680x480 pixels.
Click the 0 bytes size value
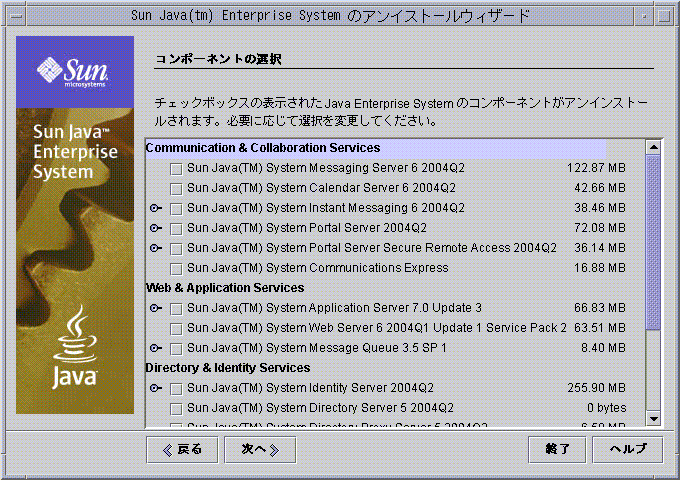[x=607, y=408]
